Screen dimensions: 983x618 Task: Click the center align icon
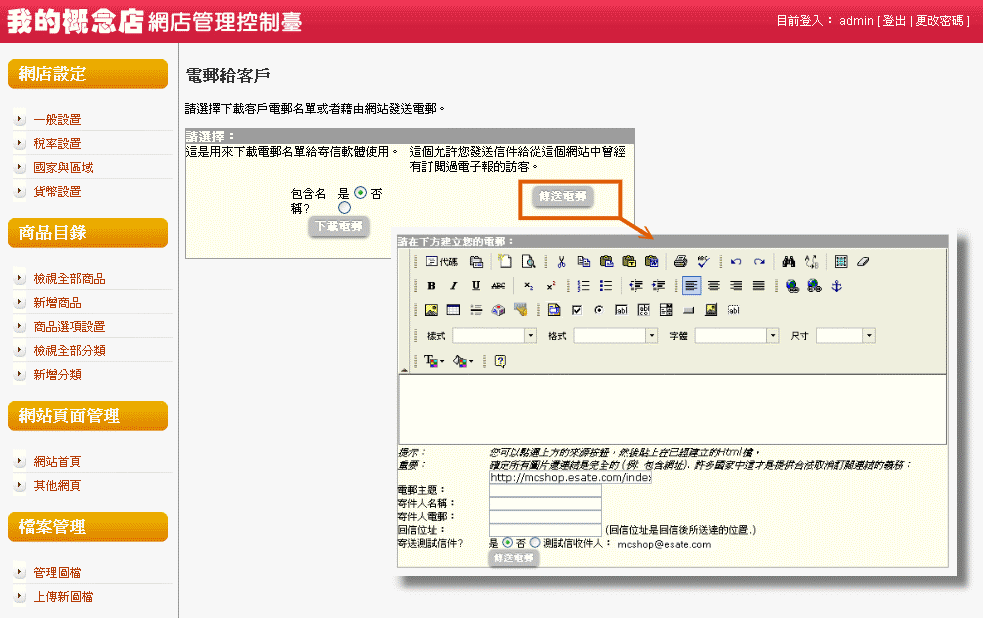[714, 286]
